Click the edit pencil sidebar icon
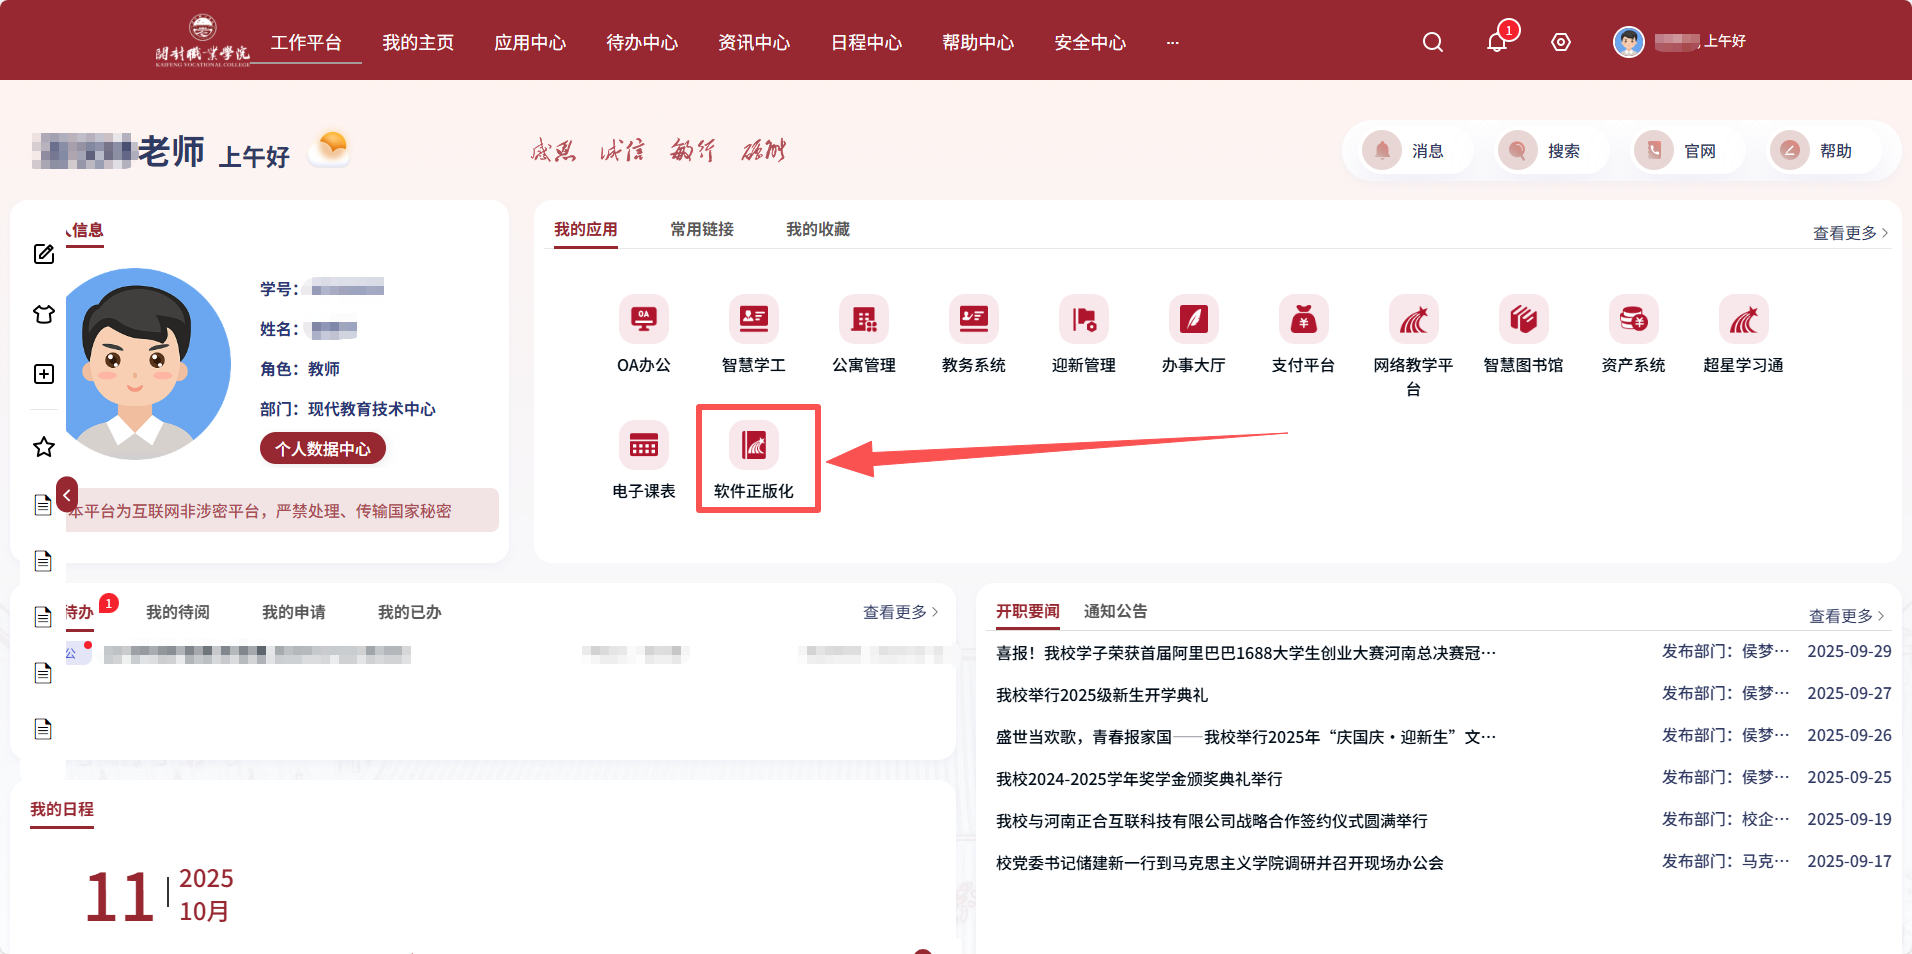 pyautogui.click(x=44, y=254)
